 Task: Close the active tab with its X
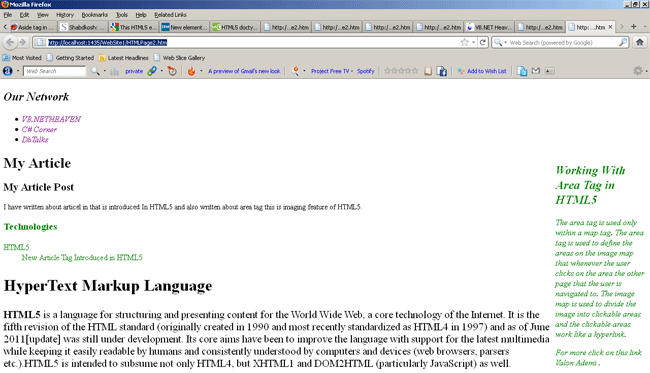[610, 27]
